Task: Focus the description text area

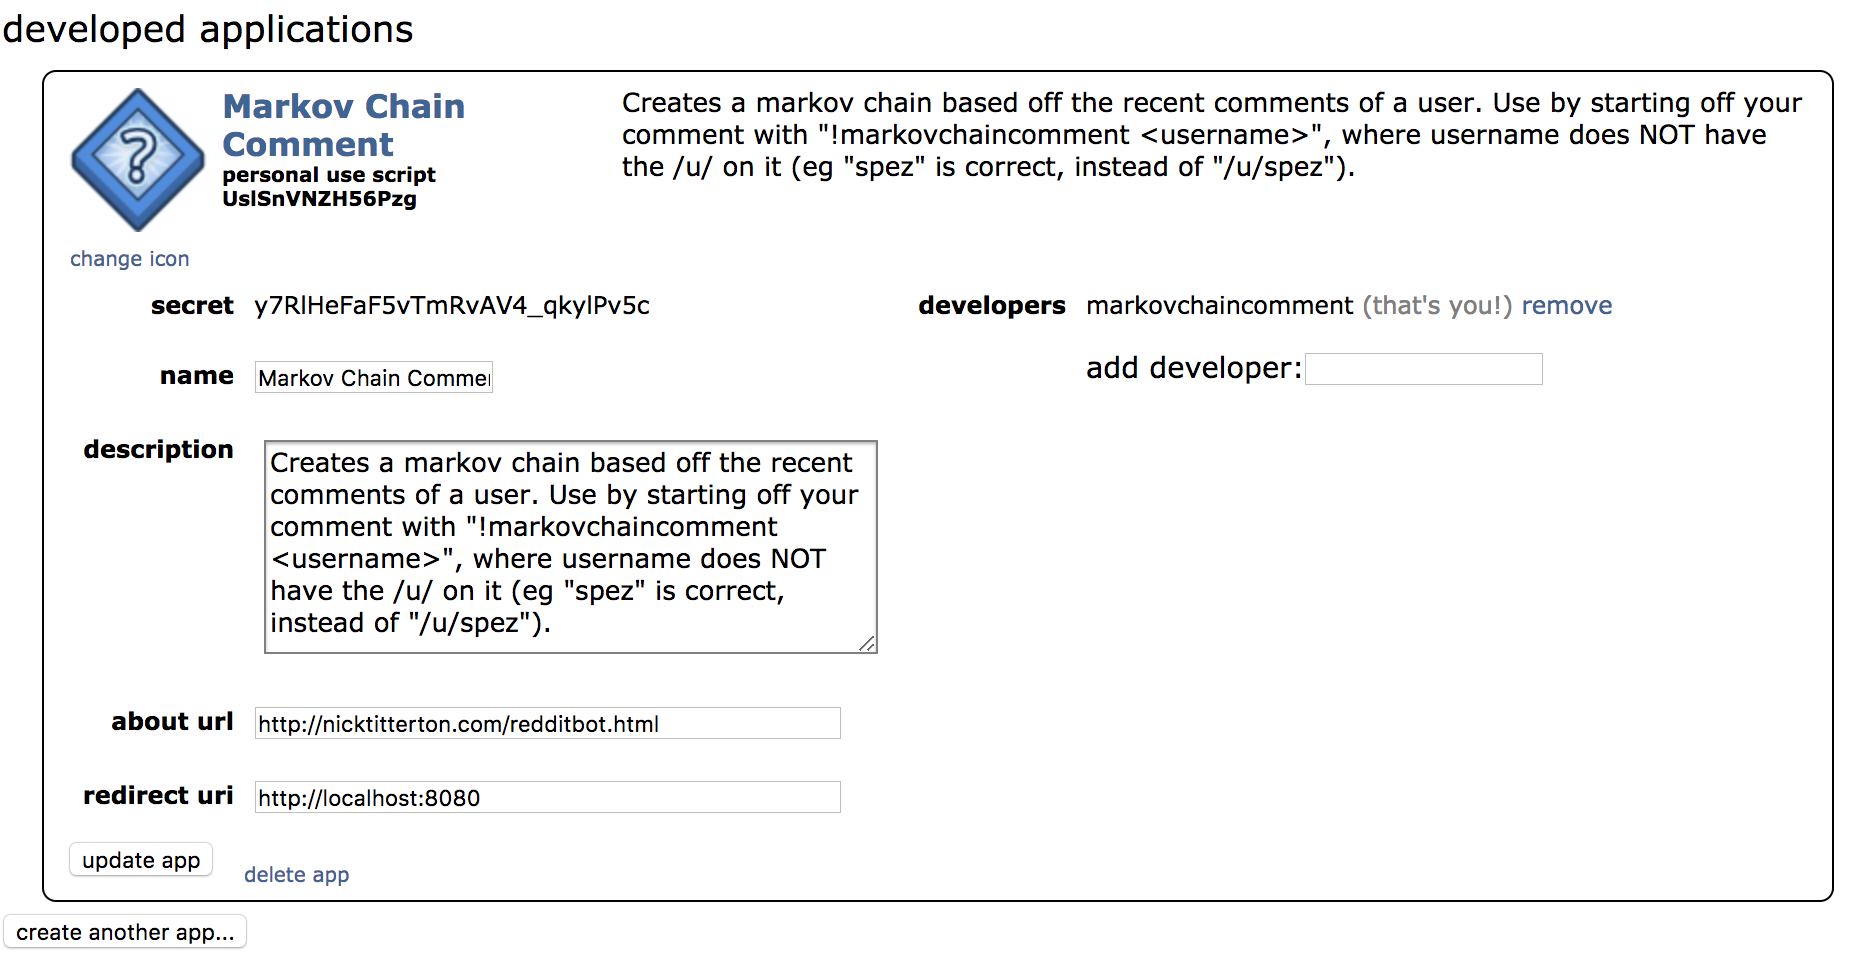Action: pos(570,547)
